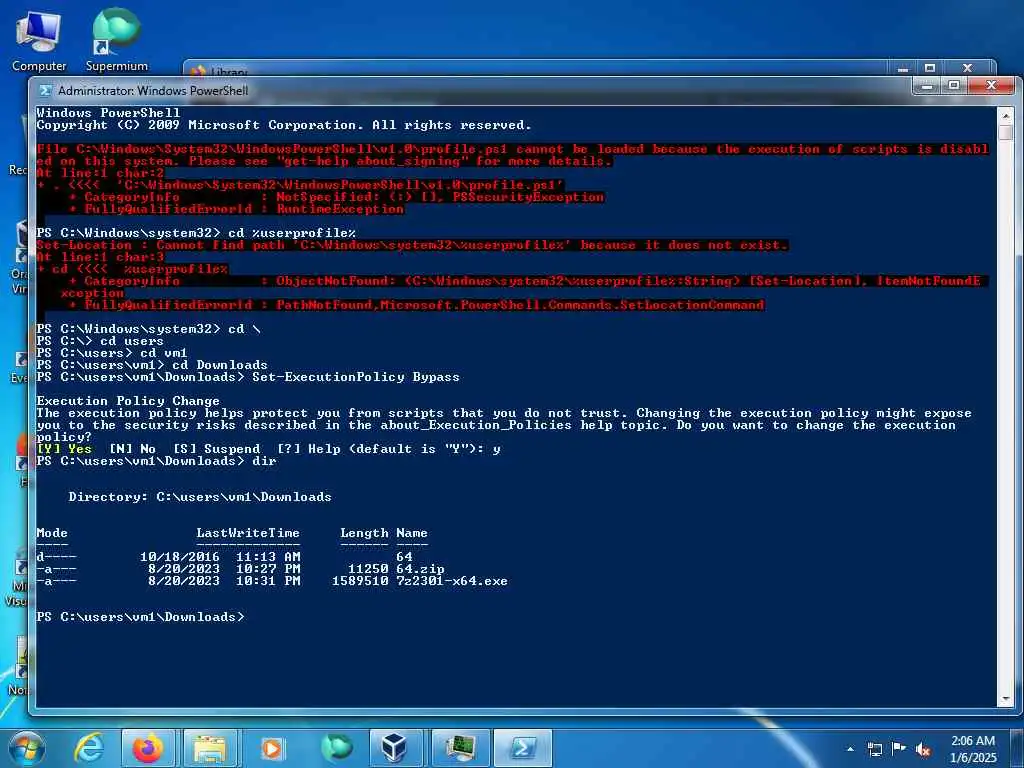Click the Length column header
The height and width of the screenshot is (768, 1024).
point(364,533)
